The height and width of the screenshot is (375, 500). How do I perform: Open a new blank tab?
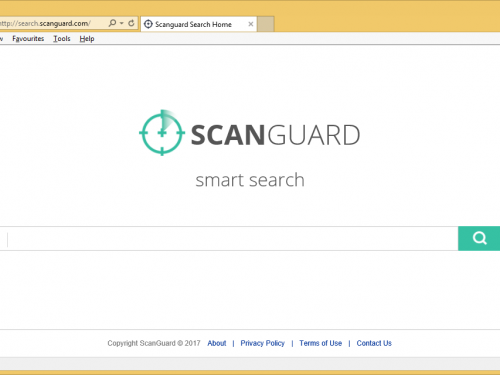tap(266, 24)
